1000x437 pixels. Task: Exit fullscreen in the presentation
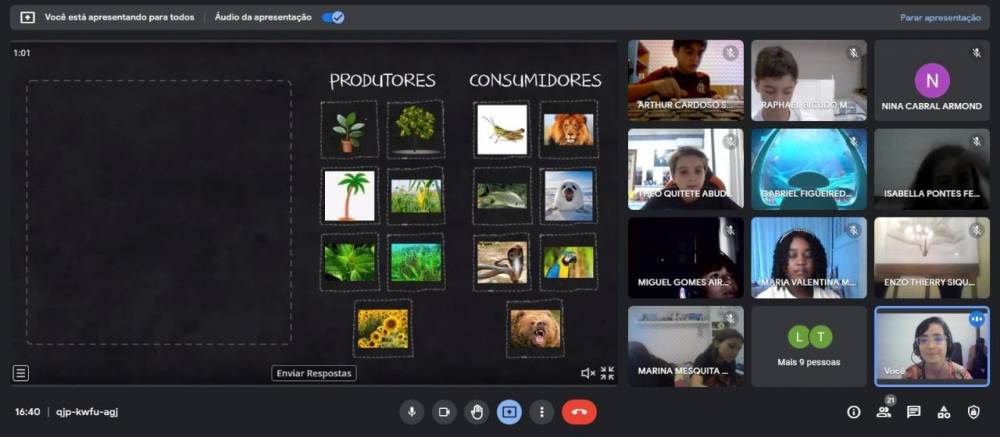point(607,373)
